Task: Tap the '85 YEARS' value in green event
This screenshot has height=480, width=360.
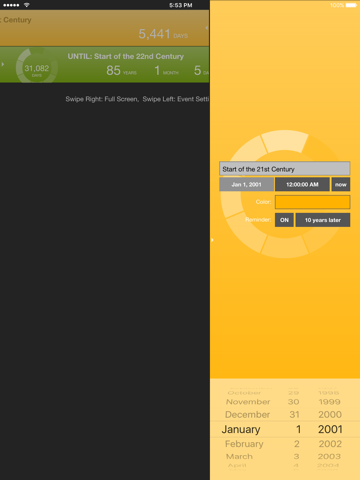Action: pyautogui.click(x=121, y=70)
